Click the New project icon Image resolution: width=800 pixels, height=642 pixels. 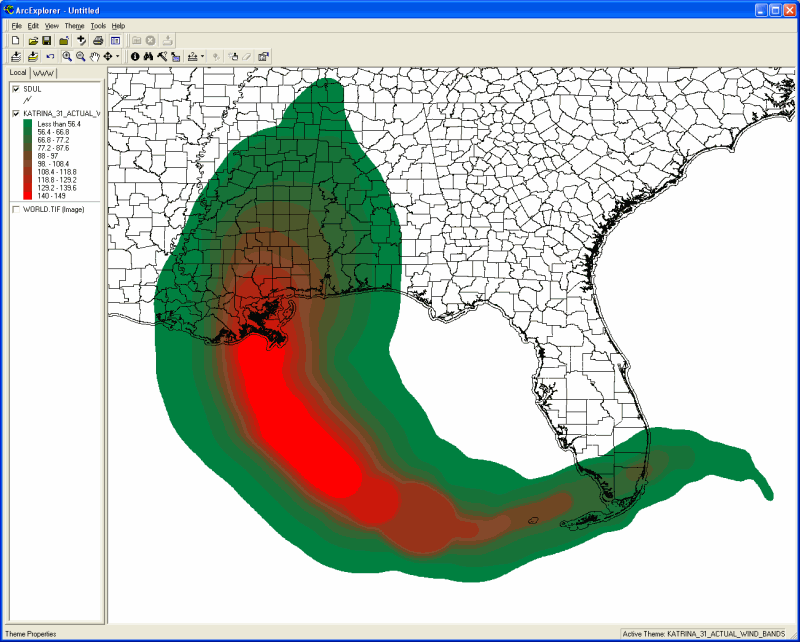(x=16, y=40)
